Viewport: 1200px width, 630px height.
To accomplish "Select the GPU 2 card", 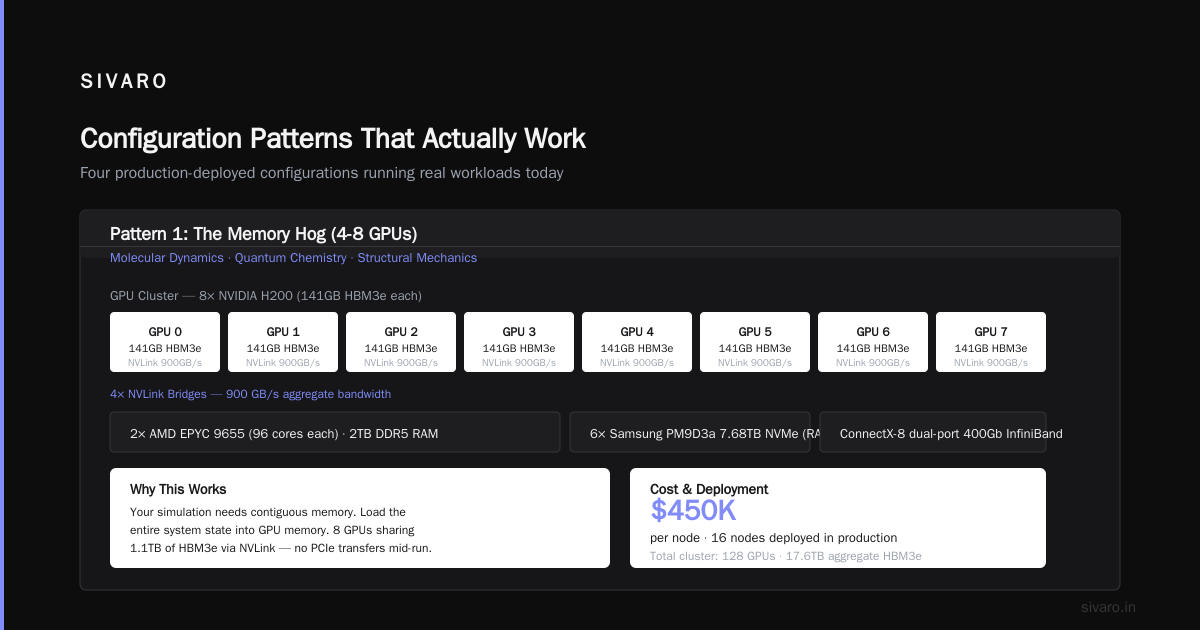I will click(401, 342).
